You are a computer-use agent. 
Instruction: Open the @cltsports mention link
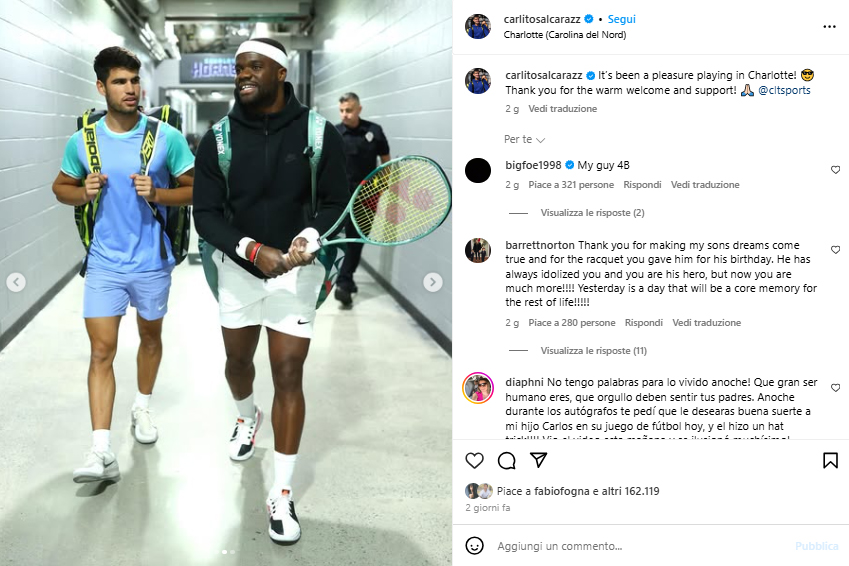[x=784, y=90]
